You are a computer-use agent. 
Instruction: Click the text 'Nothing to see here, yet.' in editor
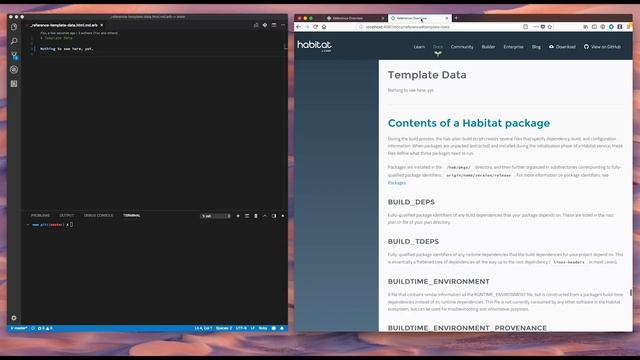(x=67, y=49)
